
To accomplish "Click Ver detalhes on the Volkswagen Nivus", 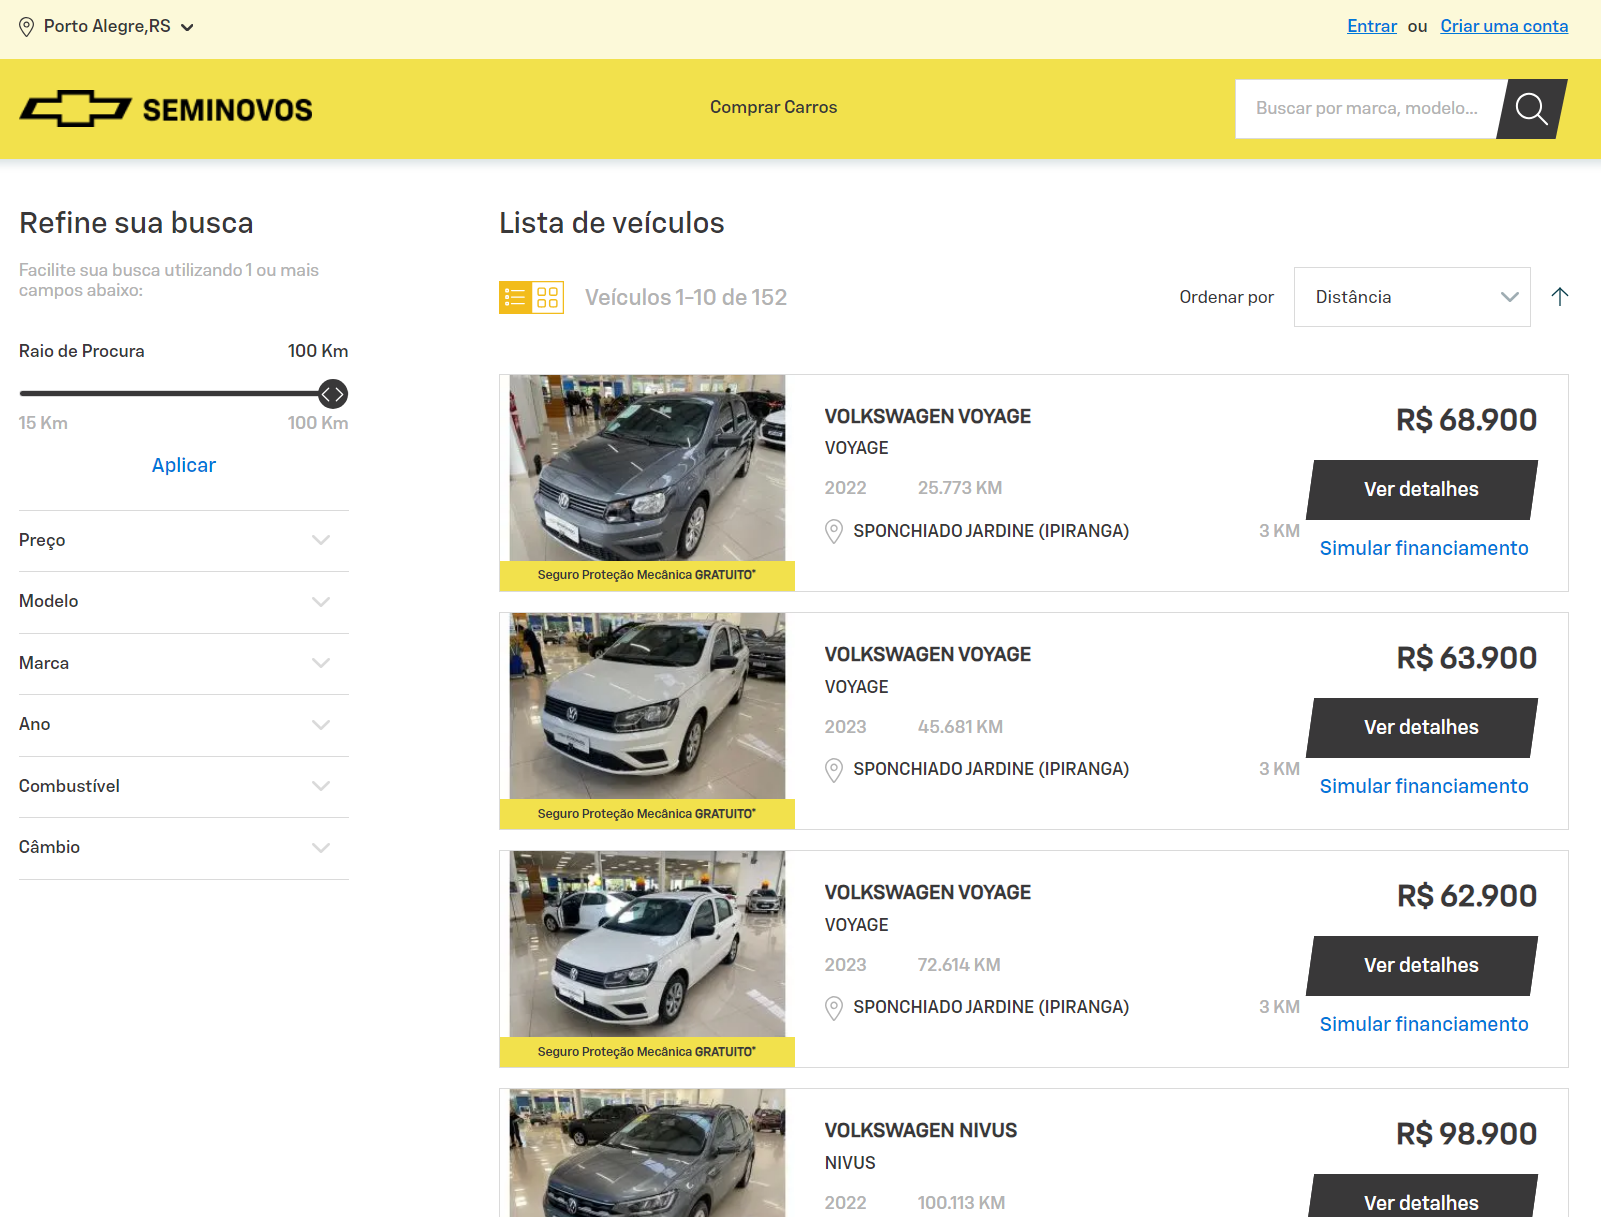I will click(x=1421, y=1202).
